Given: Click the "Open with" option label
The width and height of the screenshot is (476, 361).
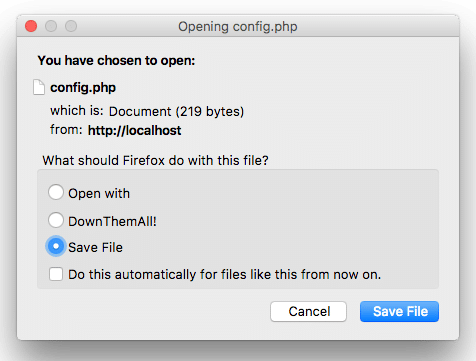Looking at the screenshot, I should point(99,193).
